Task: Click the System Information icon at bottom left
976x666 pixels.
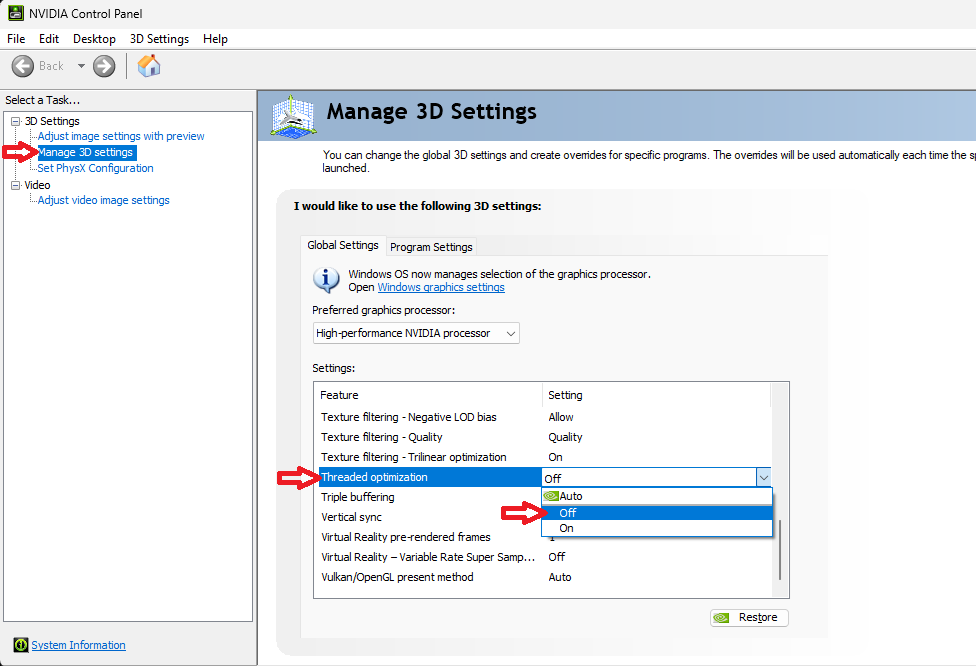Action: (20, 645)
